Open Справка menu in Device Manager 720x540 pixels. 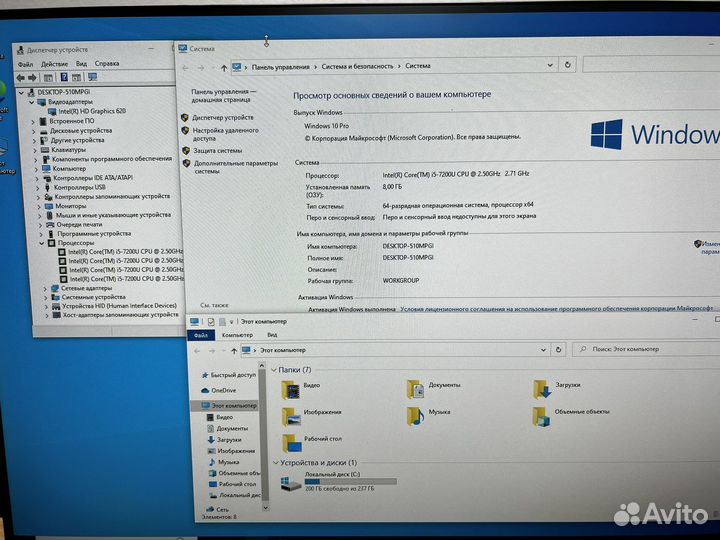[107, 63]
